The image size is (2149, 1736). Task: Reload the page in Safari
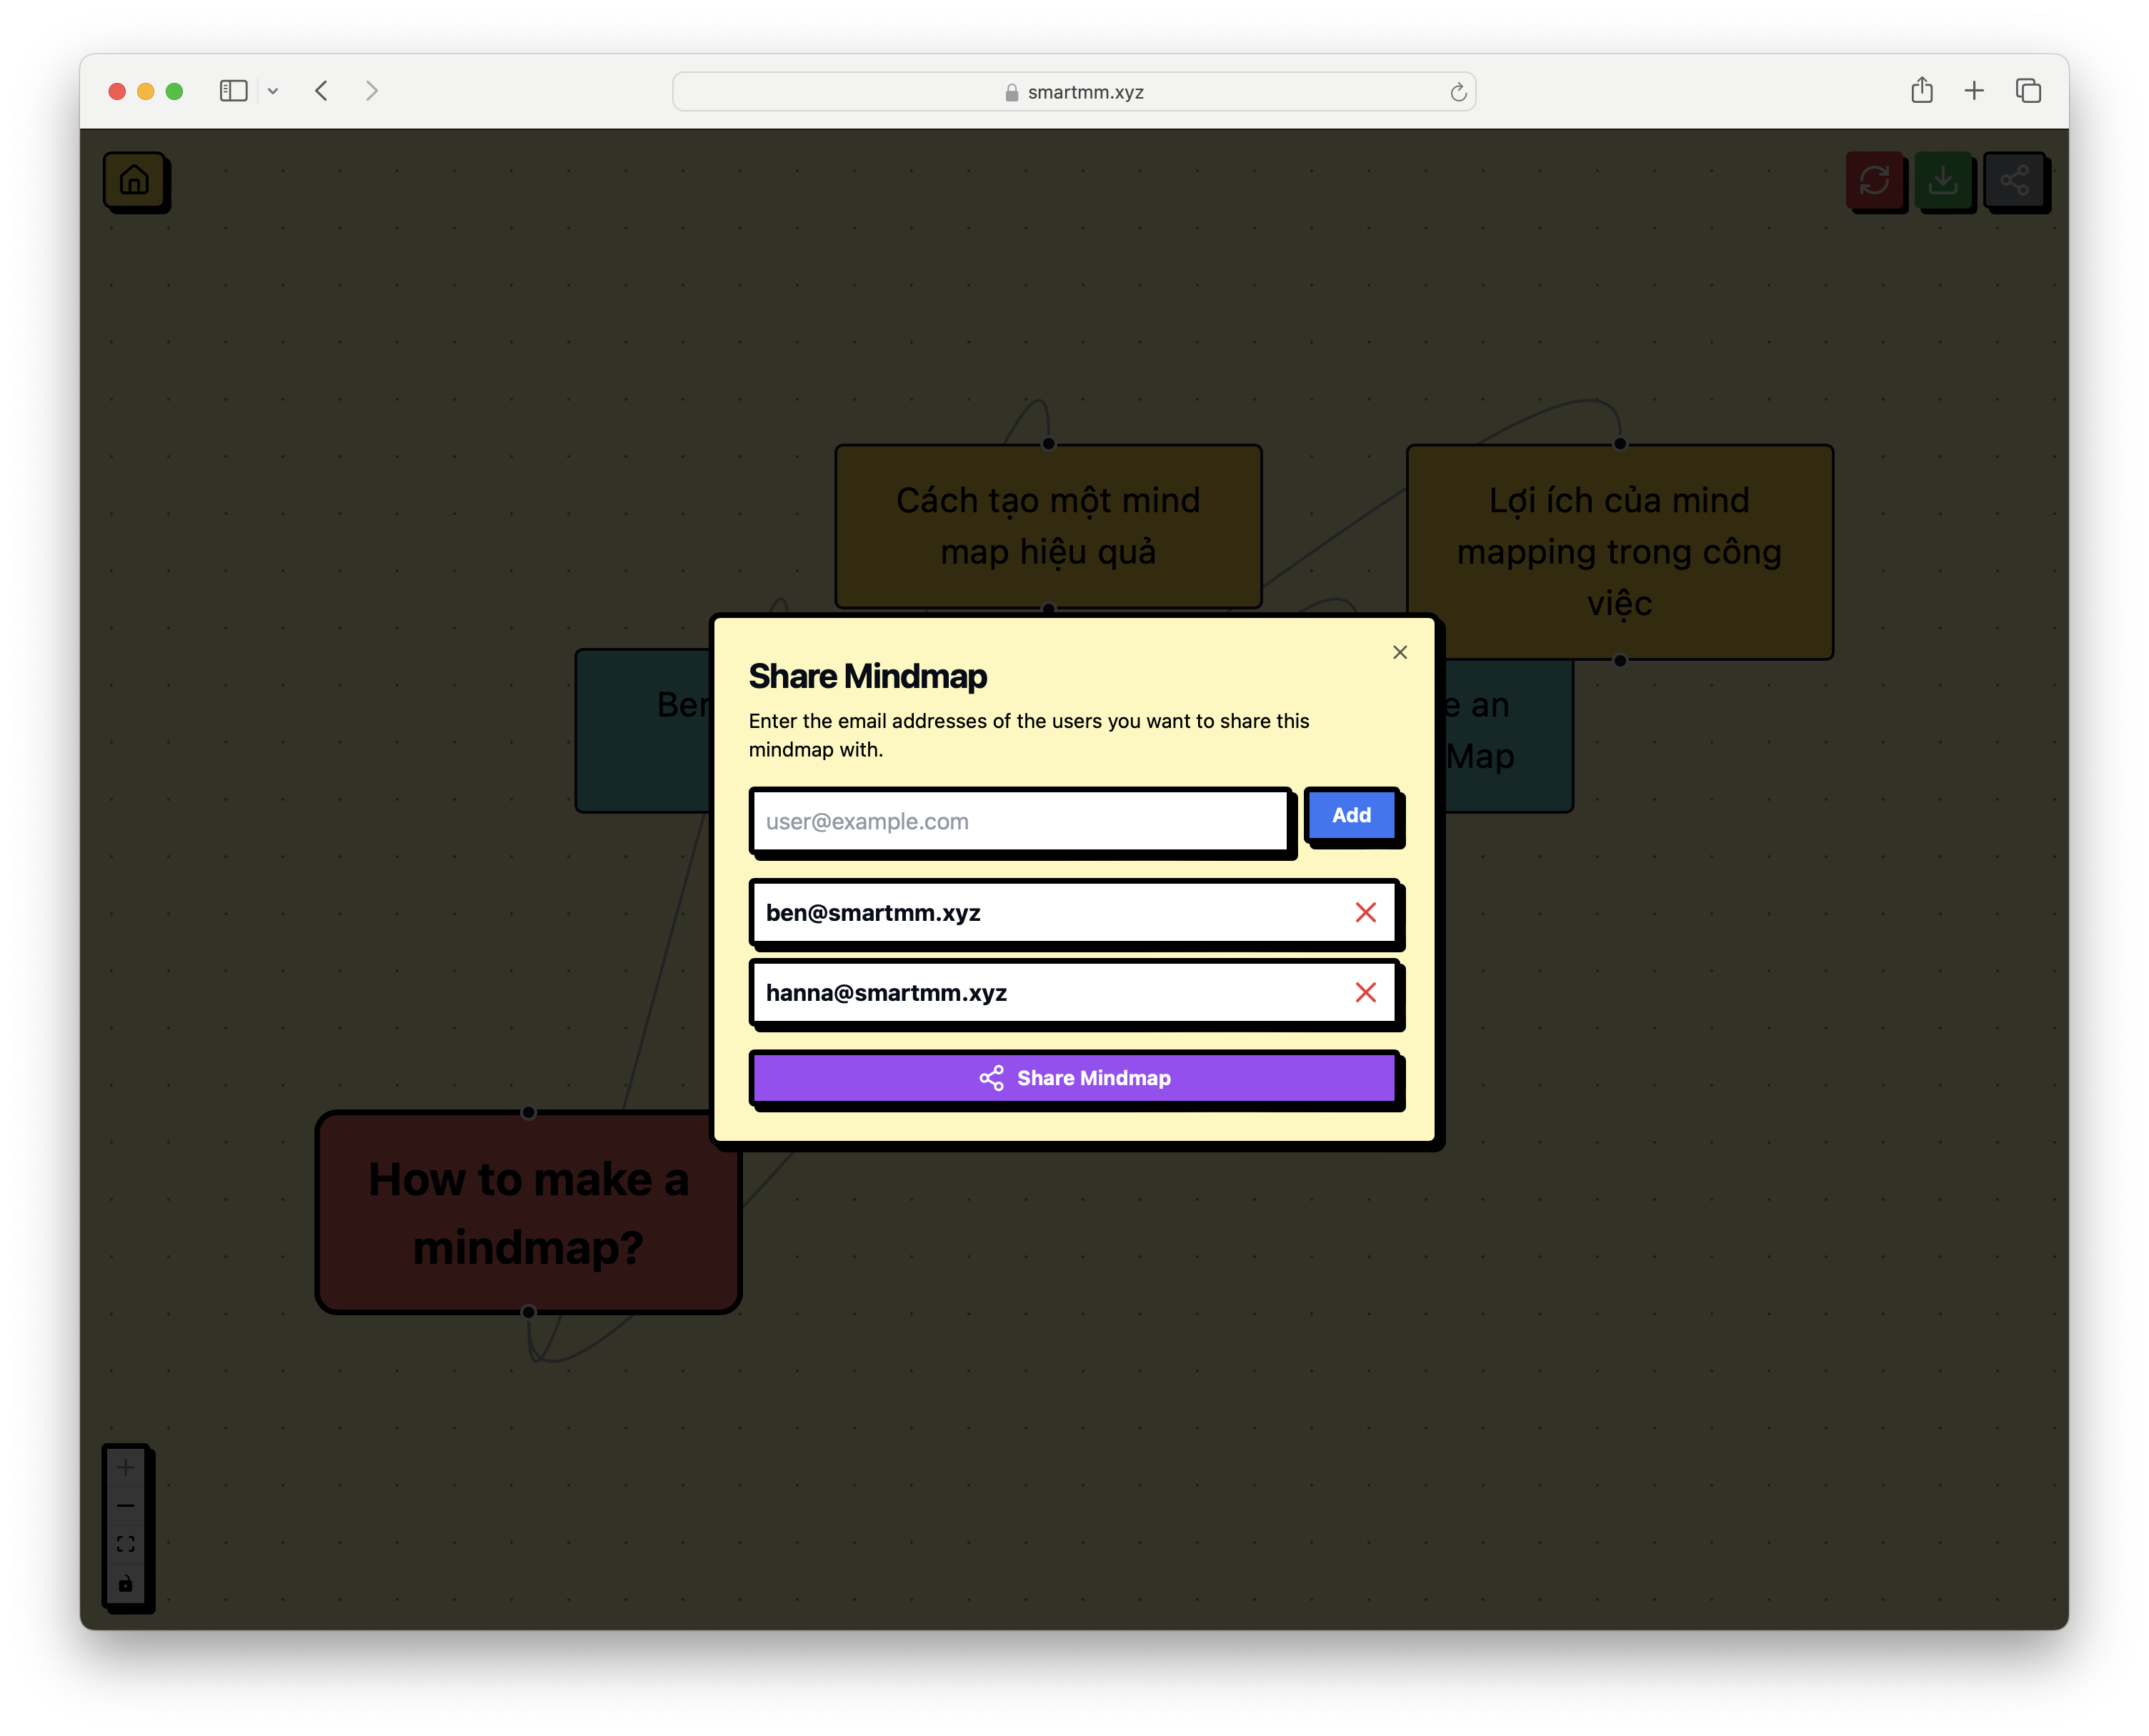pyautogui.click(x=1457, y=92)
